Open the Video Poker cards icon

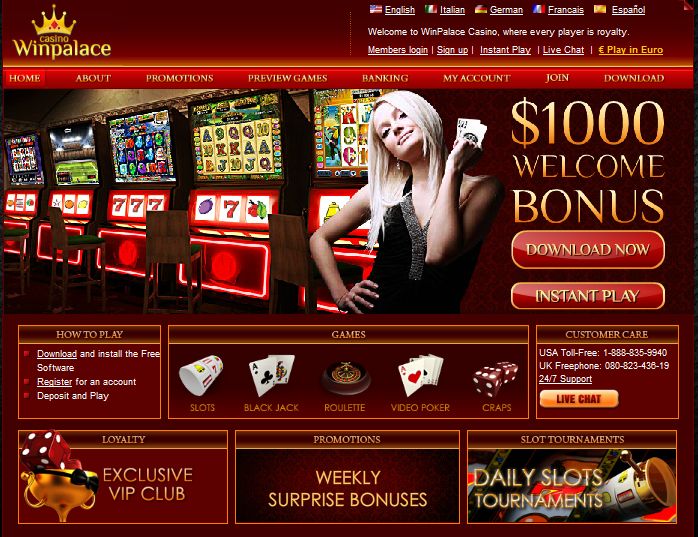pos(420,375)
